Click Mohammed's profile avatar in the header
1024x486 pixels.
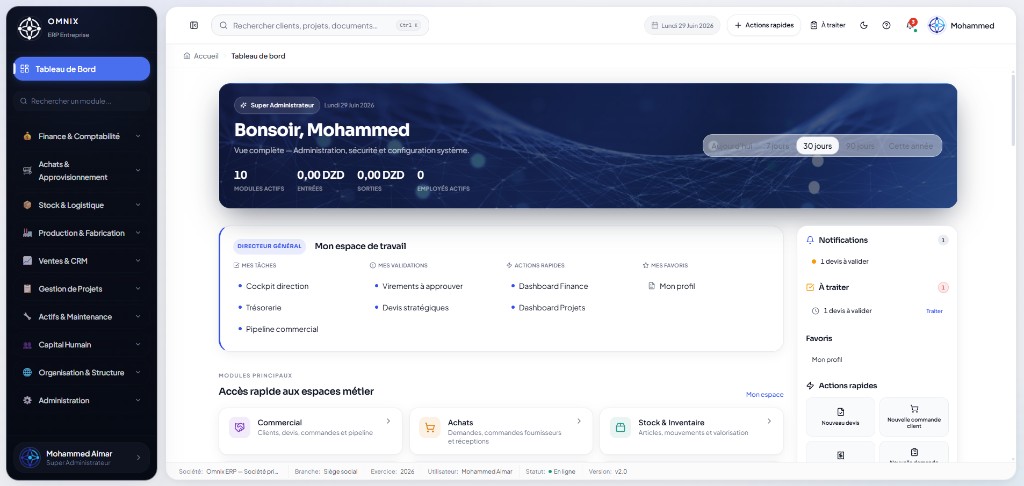(x=936, y=25)
